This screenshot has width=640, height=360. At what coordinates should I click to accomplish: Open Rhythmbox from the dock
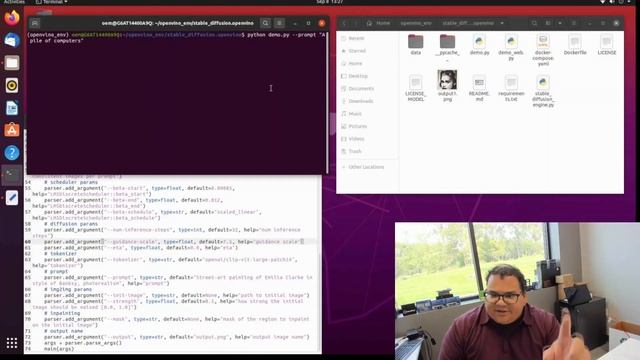12,85
